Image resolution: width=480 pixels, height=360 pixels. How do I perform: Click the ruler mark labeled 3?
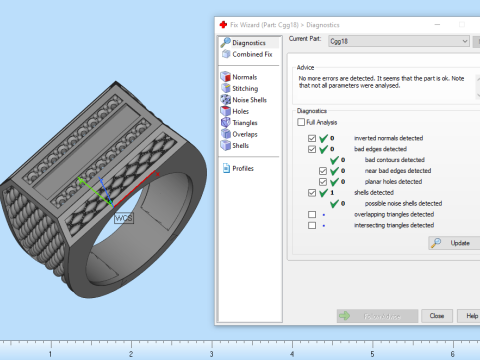[211, 354]
